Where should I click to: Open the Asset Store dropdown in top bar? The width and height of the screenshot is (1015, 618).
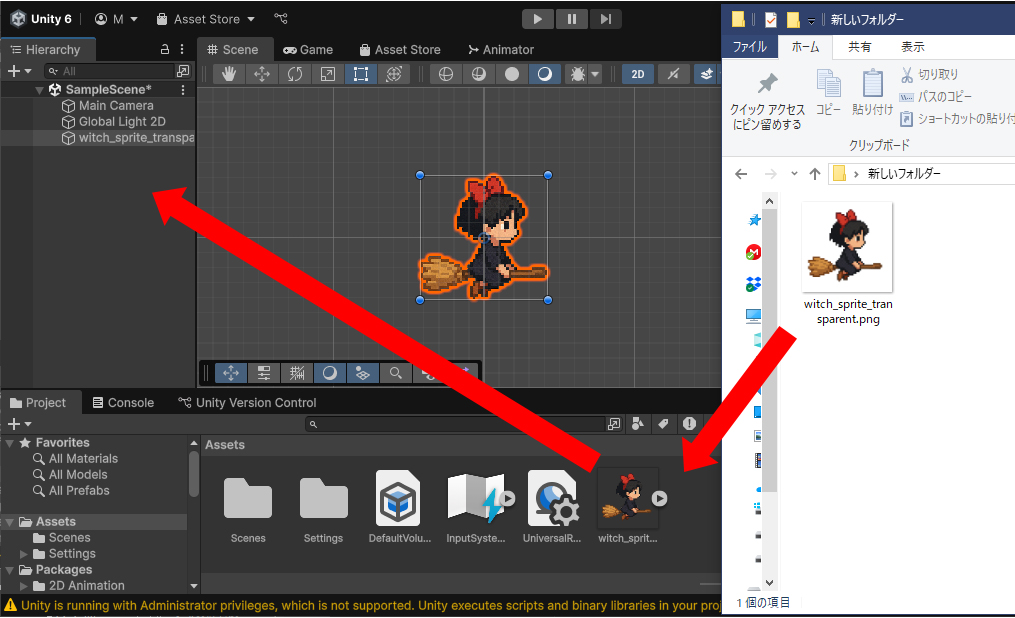(x=206, y=19)
